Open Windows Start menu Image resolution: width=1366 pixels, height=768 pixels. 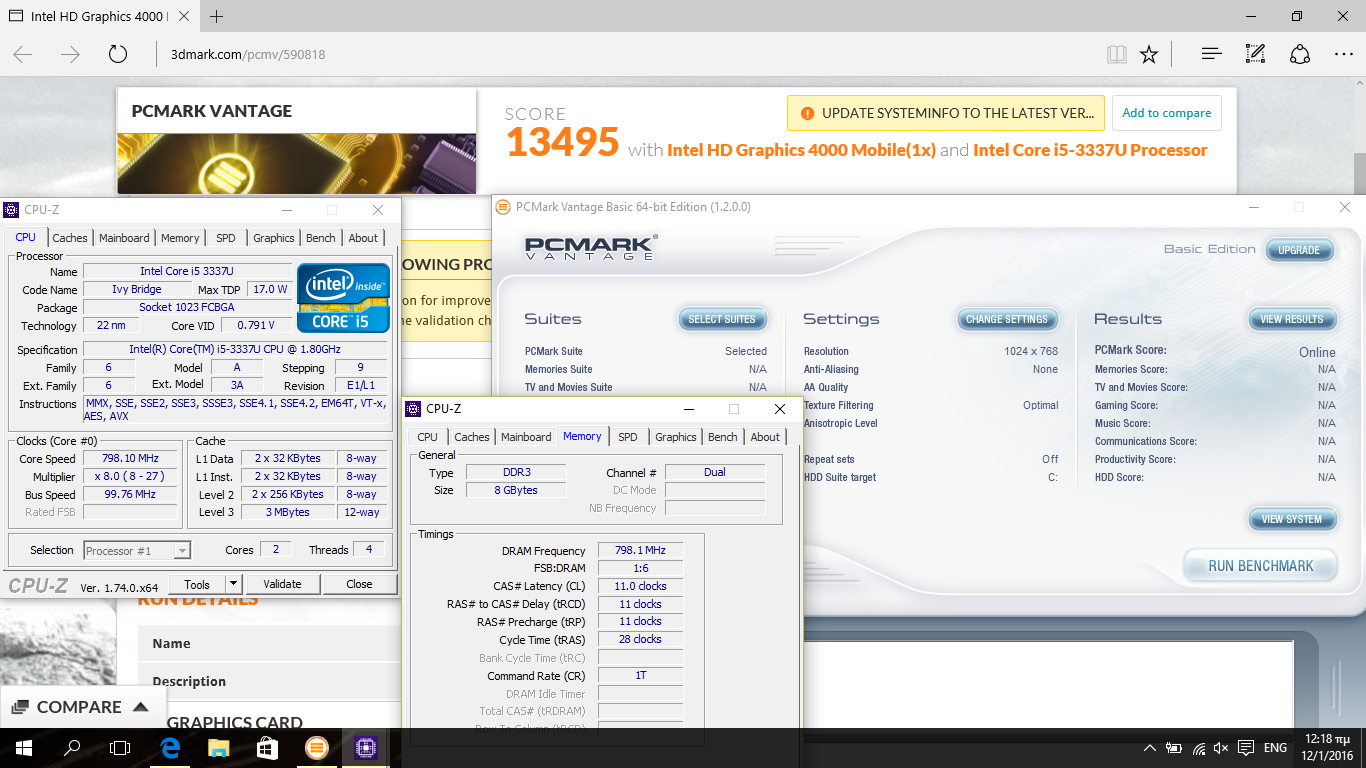pos(23,747)
